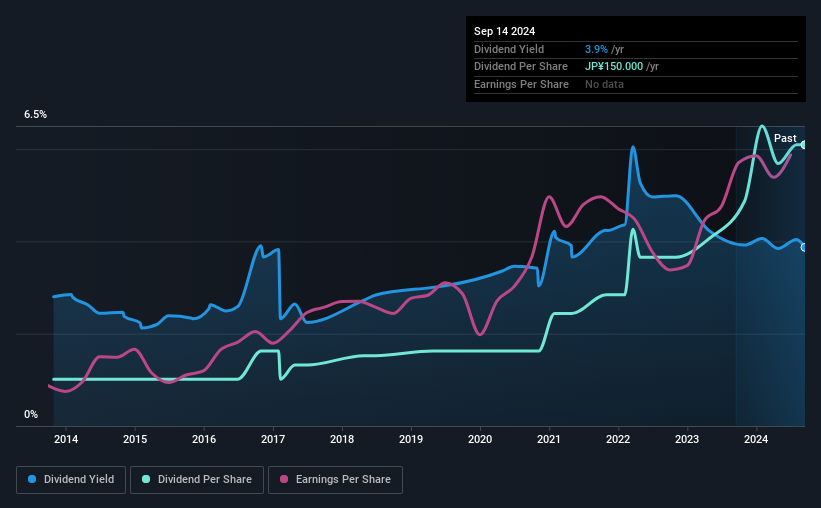Toggle the Dividend Per Share legend button
This screenshot has width=821, height=508.
click(197, 480)
